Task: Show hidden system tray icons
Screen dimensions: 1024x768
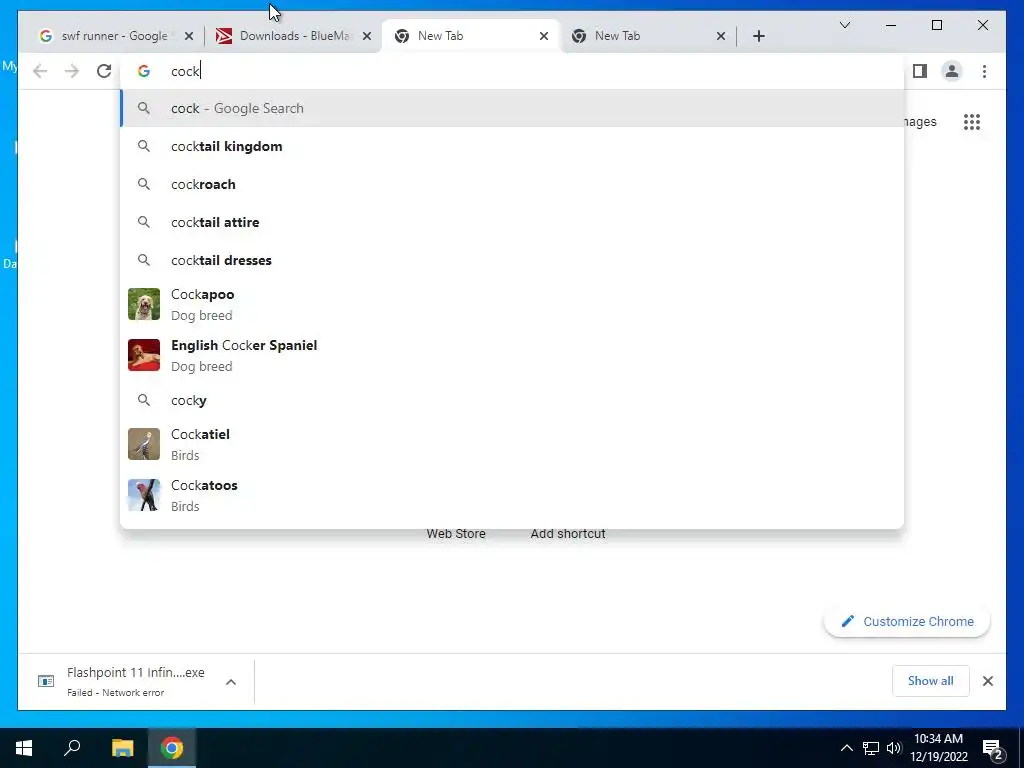Action: click(846, 748)
